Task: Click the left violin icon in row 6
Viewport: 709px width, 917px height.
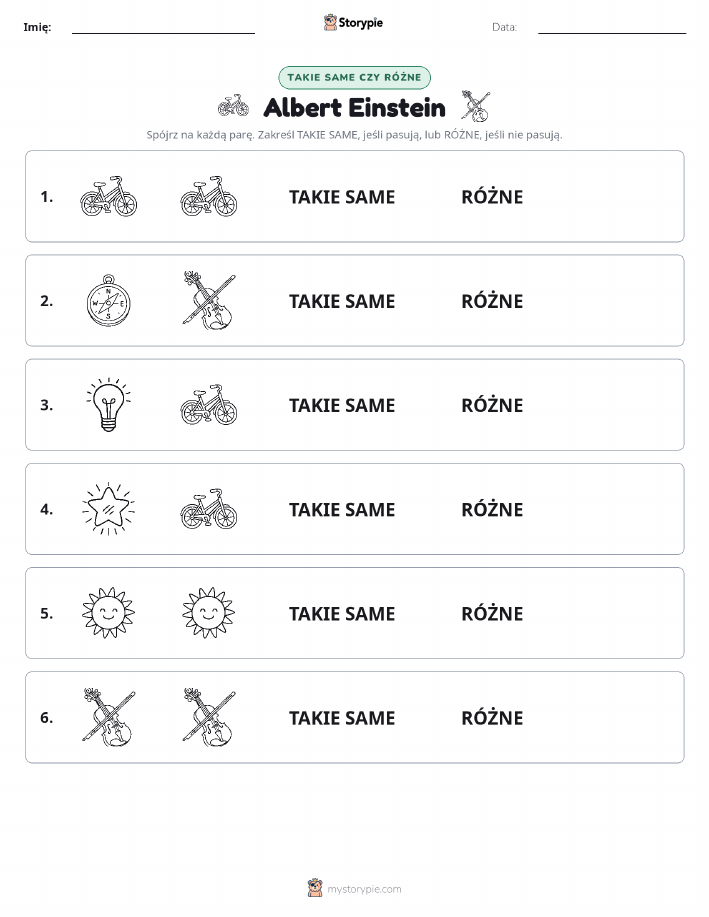Action: (x=108, y=717)
